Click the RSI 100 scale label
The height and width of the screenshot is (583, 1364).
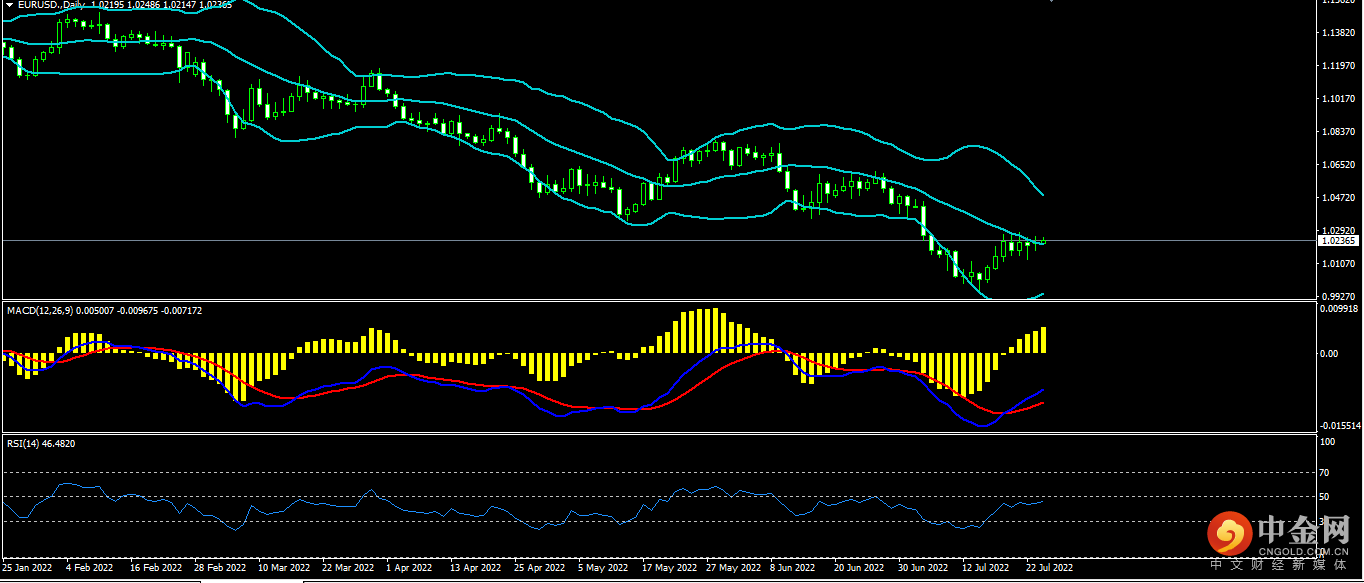(x=1328, y=441)
